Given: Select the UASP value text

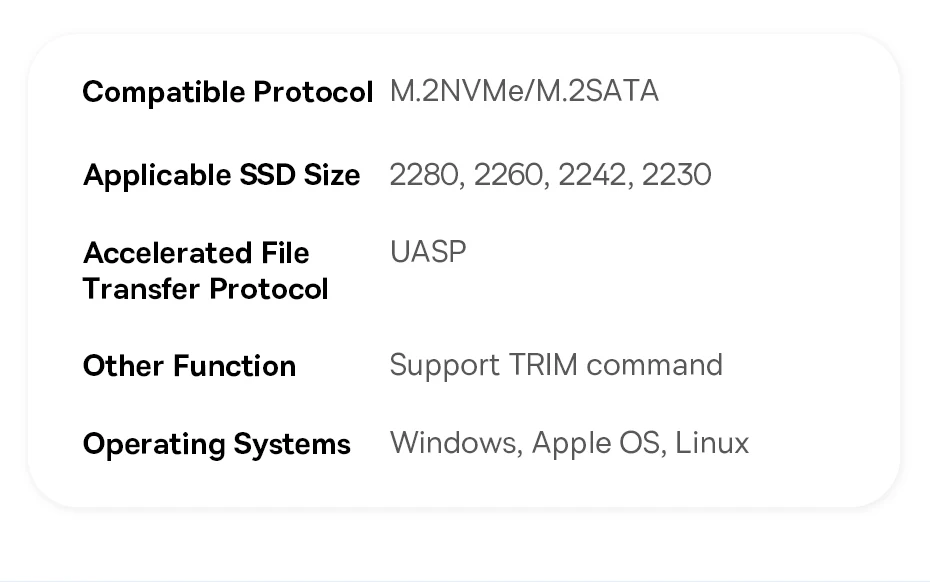Looking at the screenshot, I should click(x=428, y=252).
